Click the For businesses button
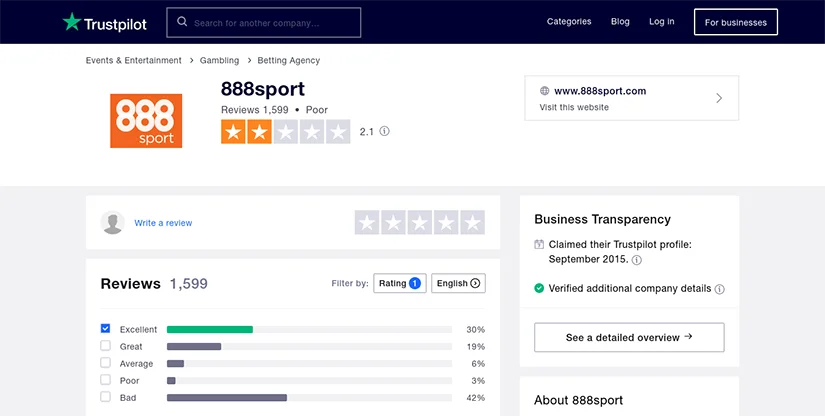Image resolution: width=825 pixels, height=416 pixels. 736,22
